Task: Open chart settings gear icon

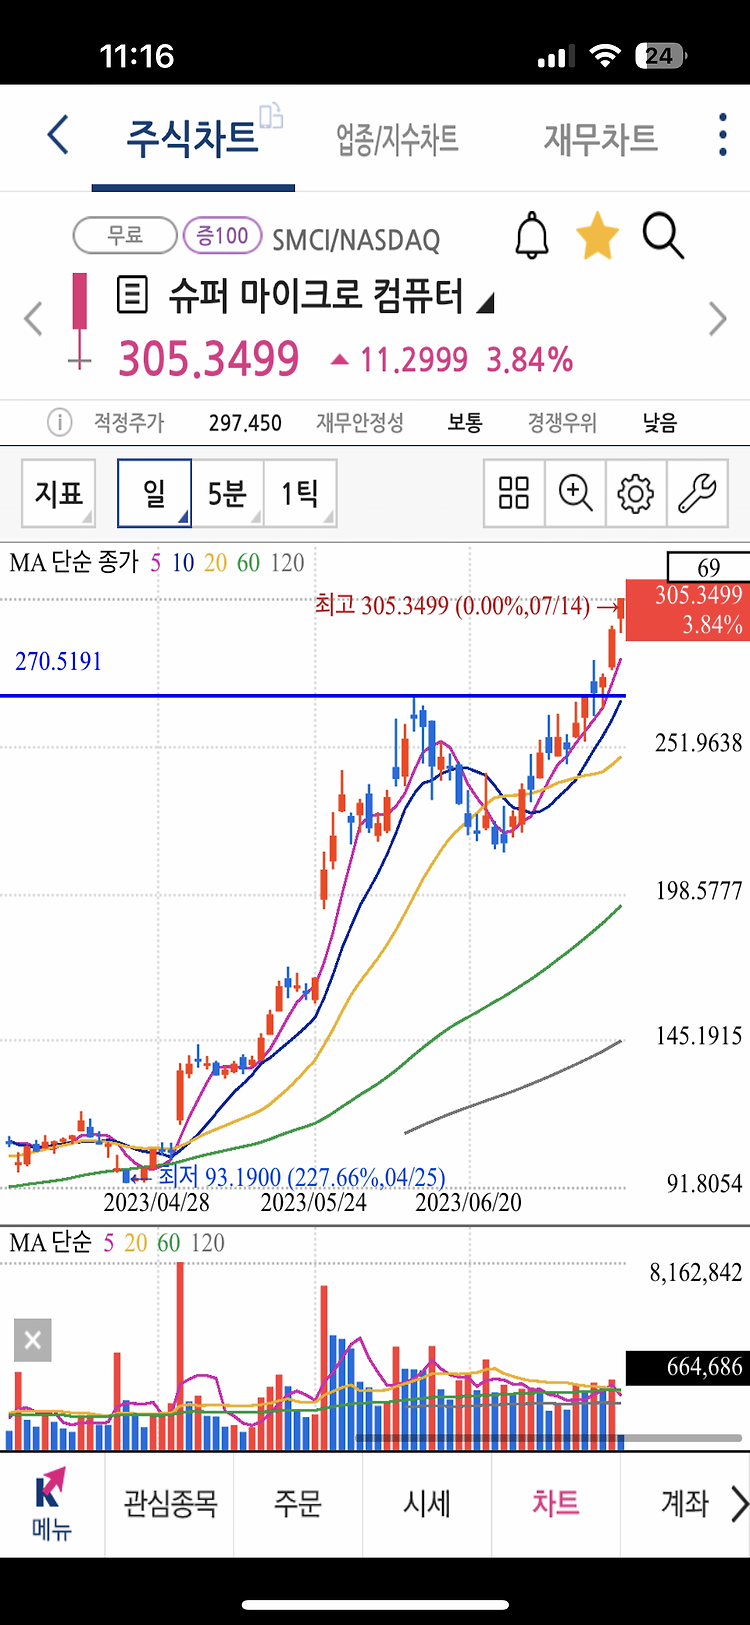Action: click(636, 493)
